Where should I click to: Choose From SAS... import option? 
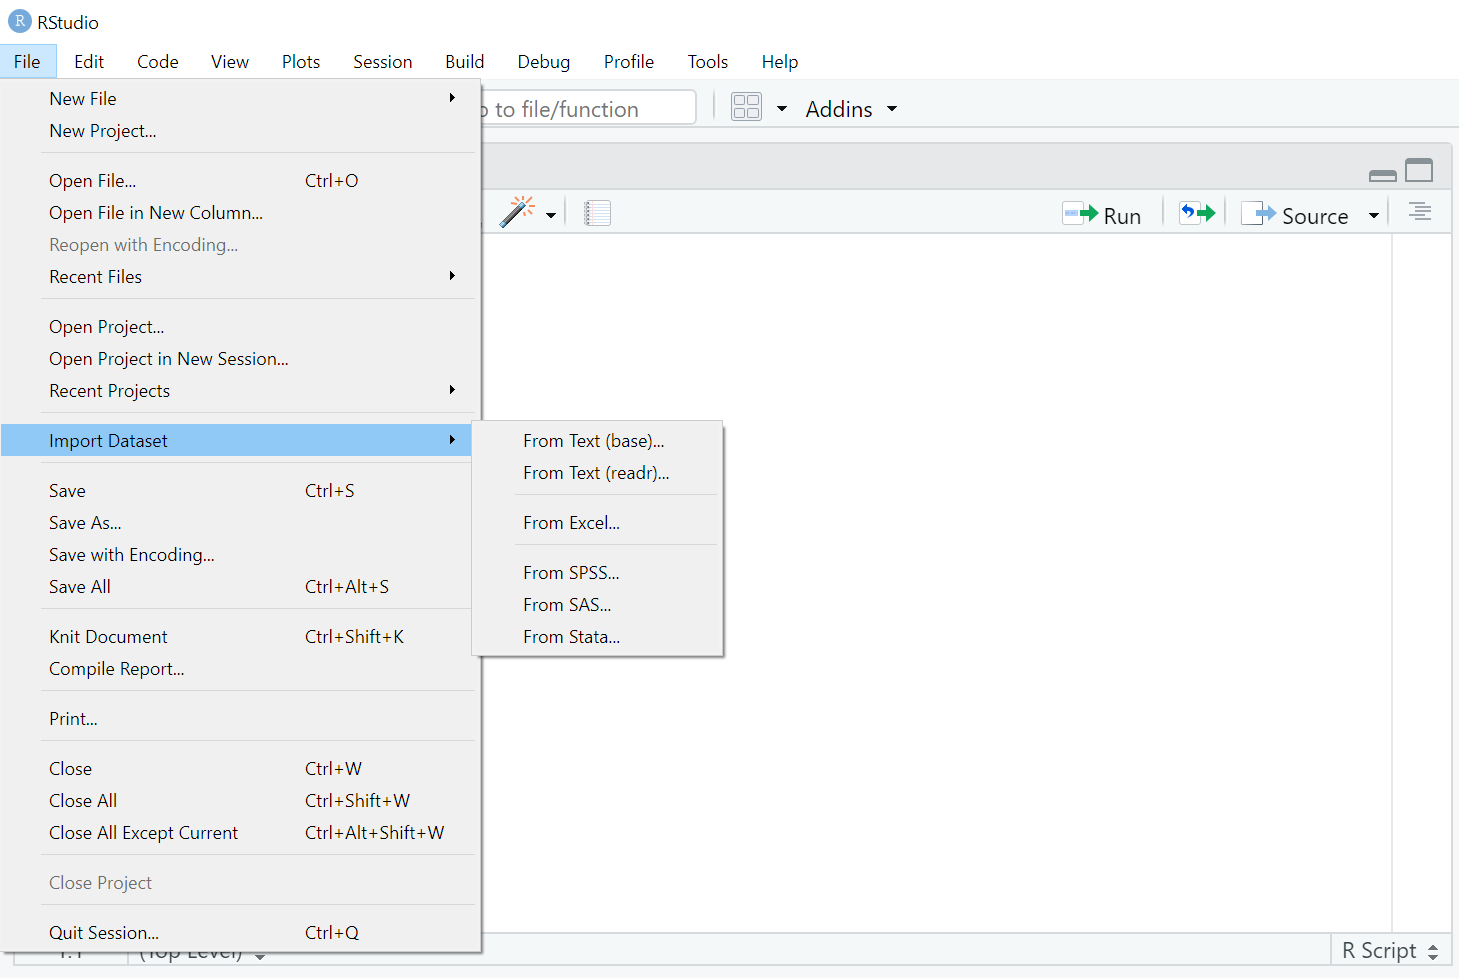click(x=597, y=604)
